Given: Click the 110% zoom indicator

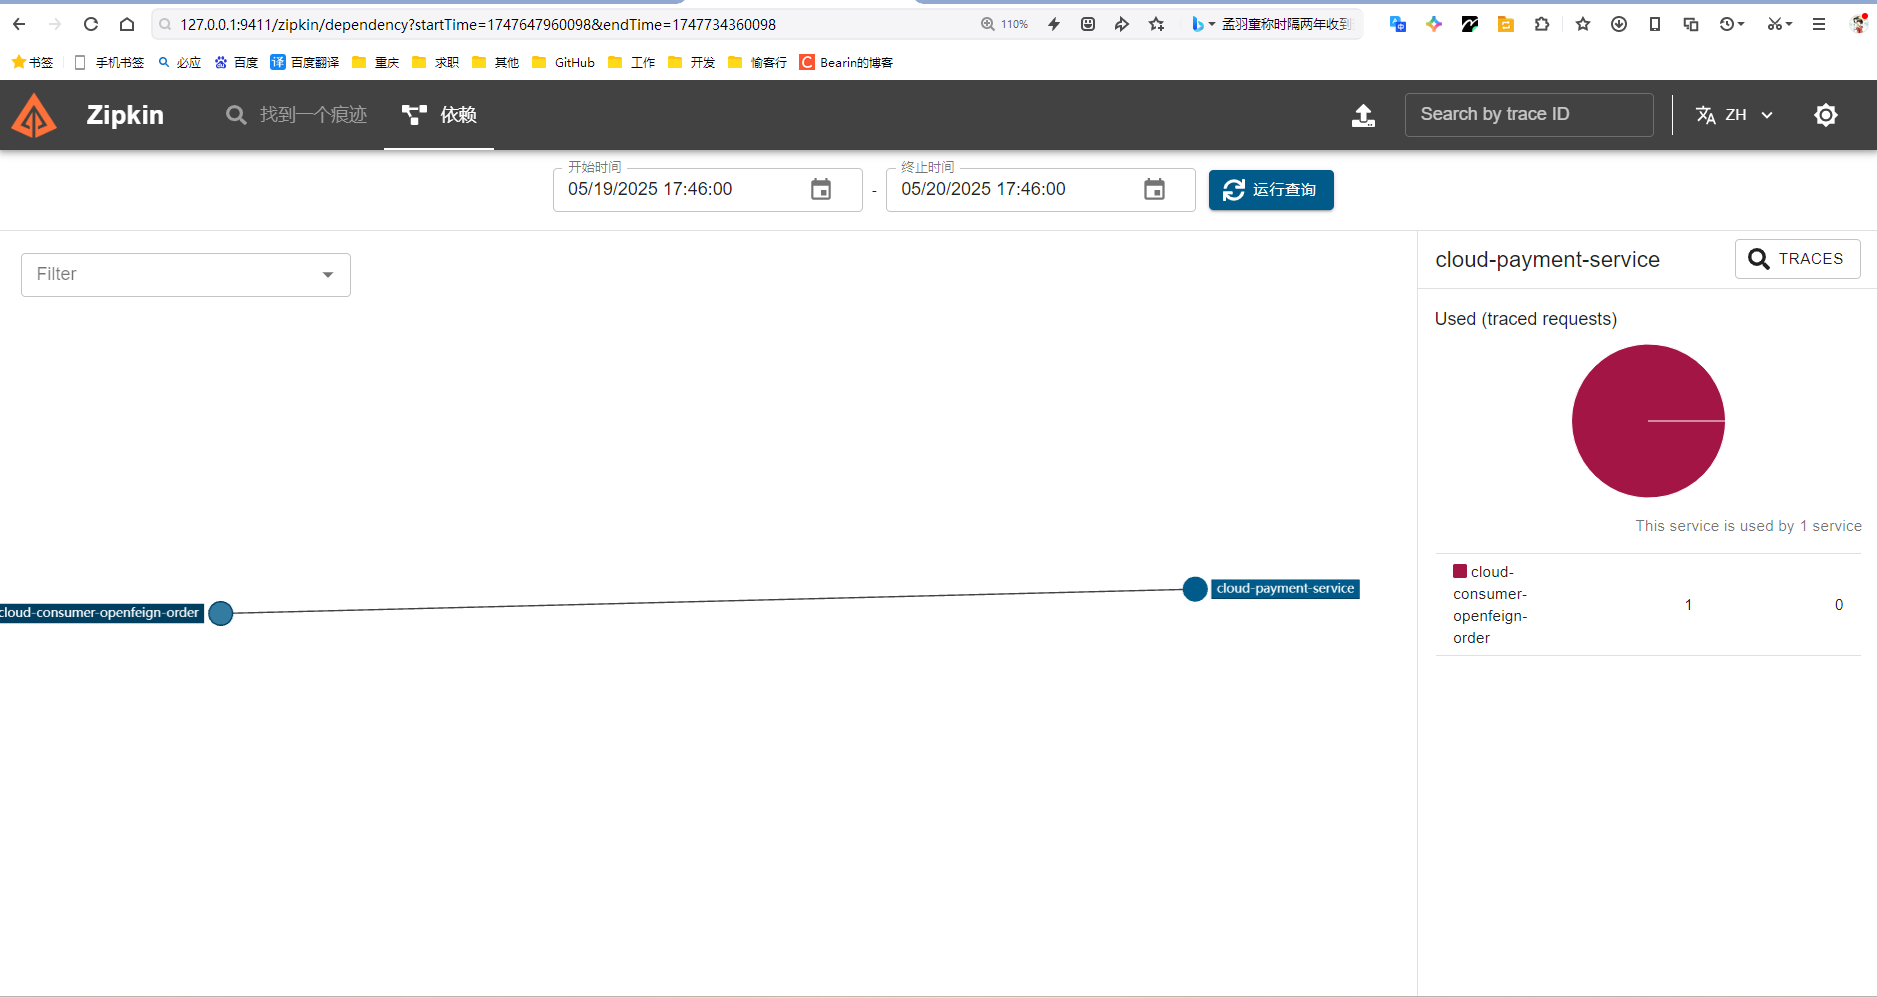Looking at the screenshot, I should [1005, 24].
